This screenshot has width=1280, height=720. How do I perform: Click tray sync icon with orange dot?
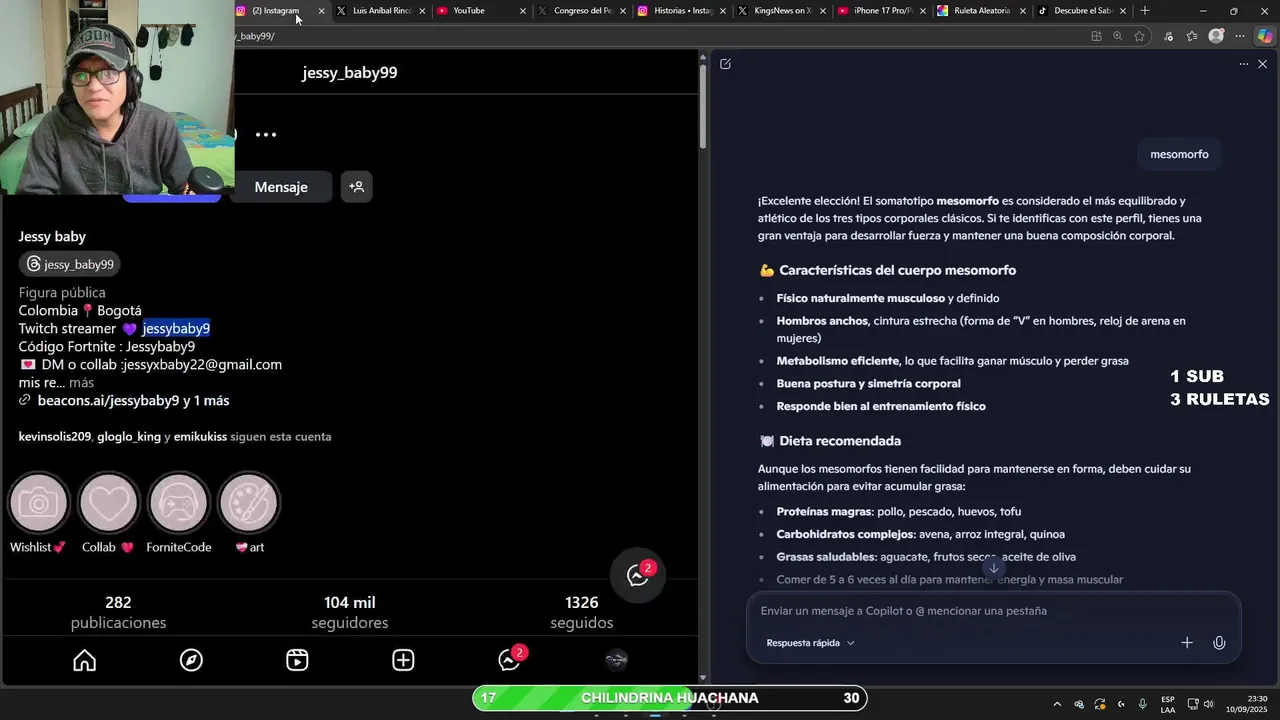[1100, 704]
